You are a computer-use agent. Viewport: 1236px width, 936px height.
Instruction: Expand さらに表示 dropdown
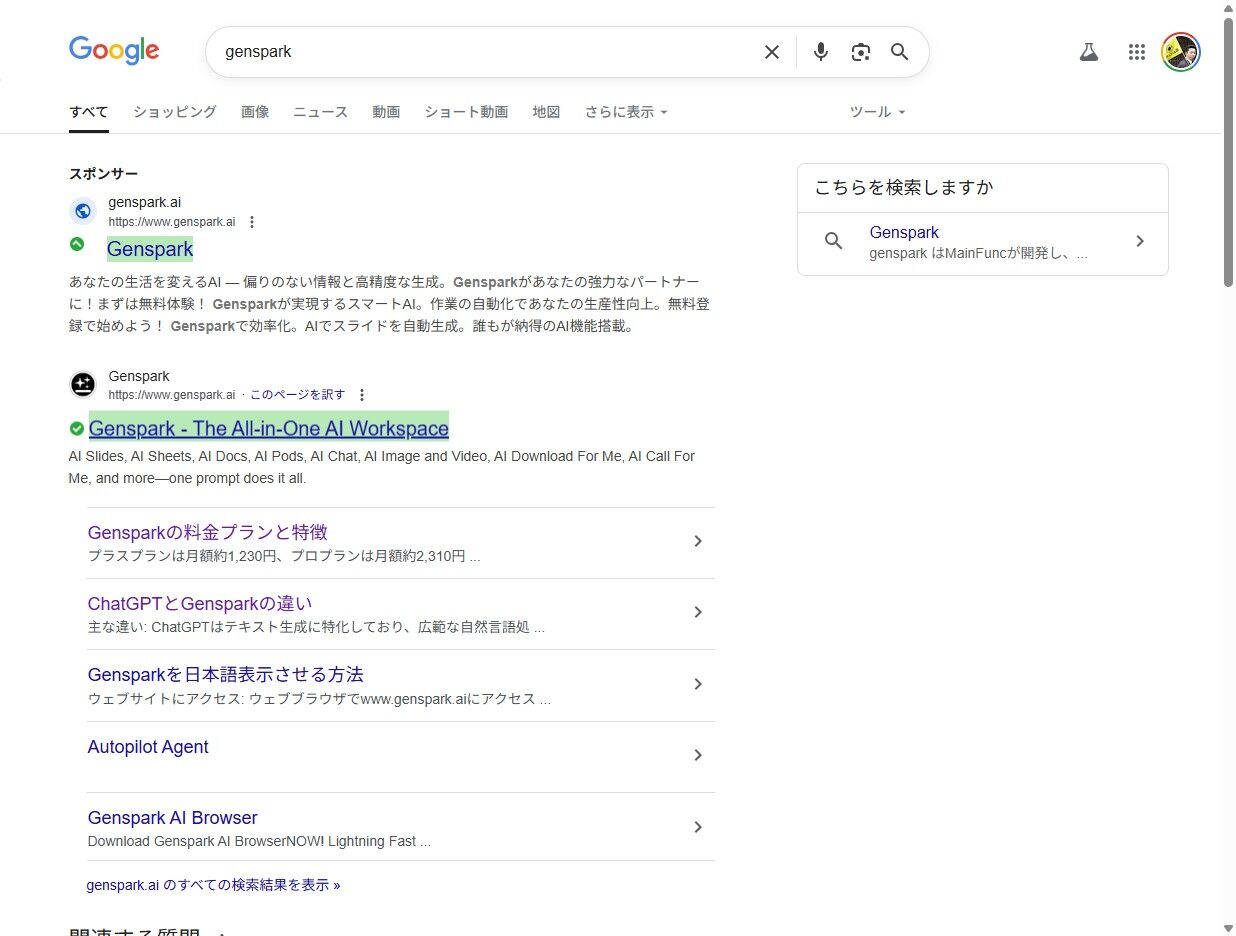pyautogui.click(x=626, y=112)
